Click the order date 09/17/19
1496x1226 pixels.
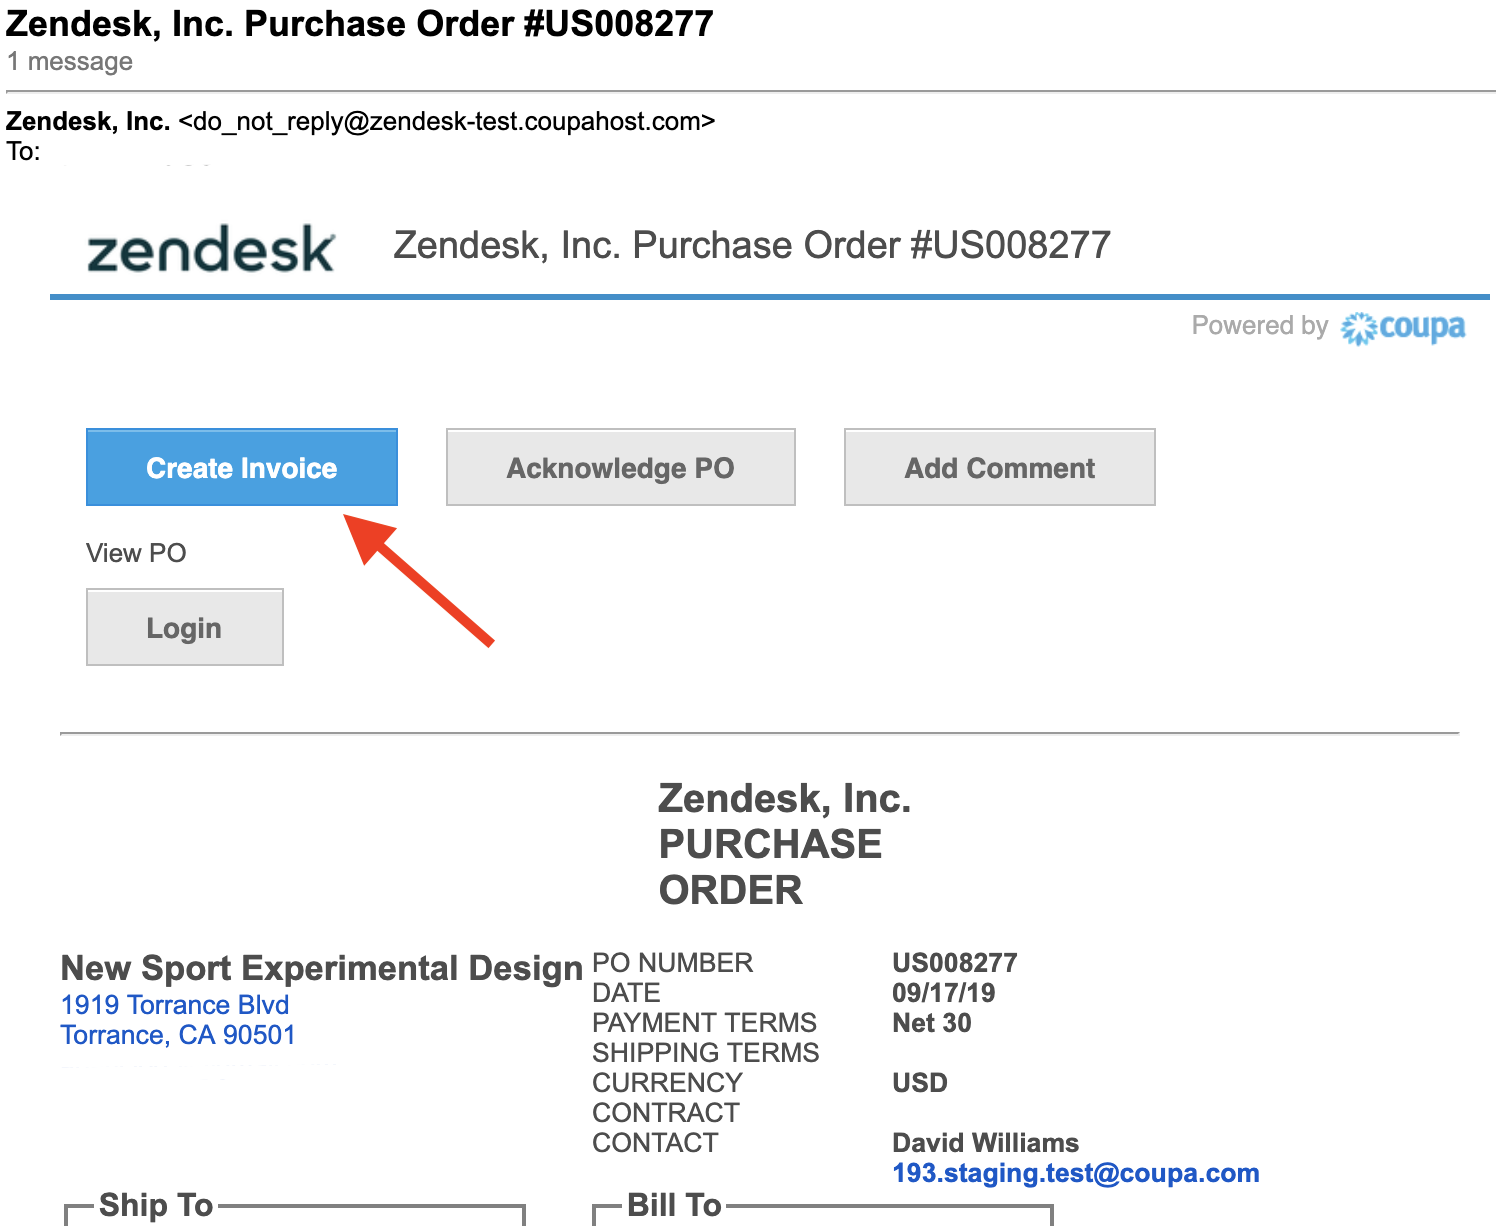pos(943,993)
